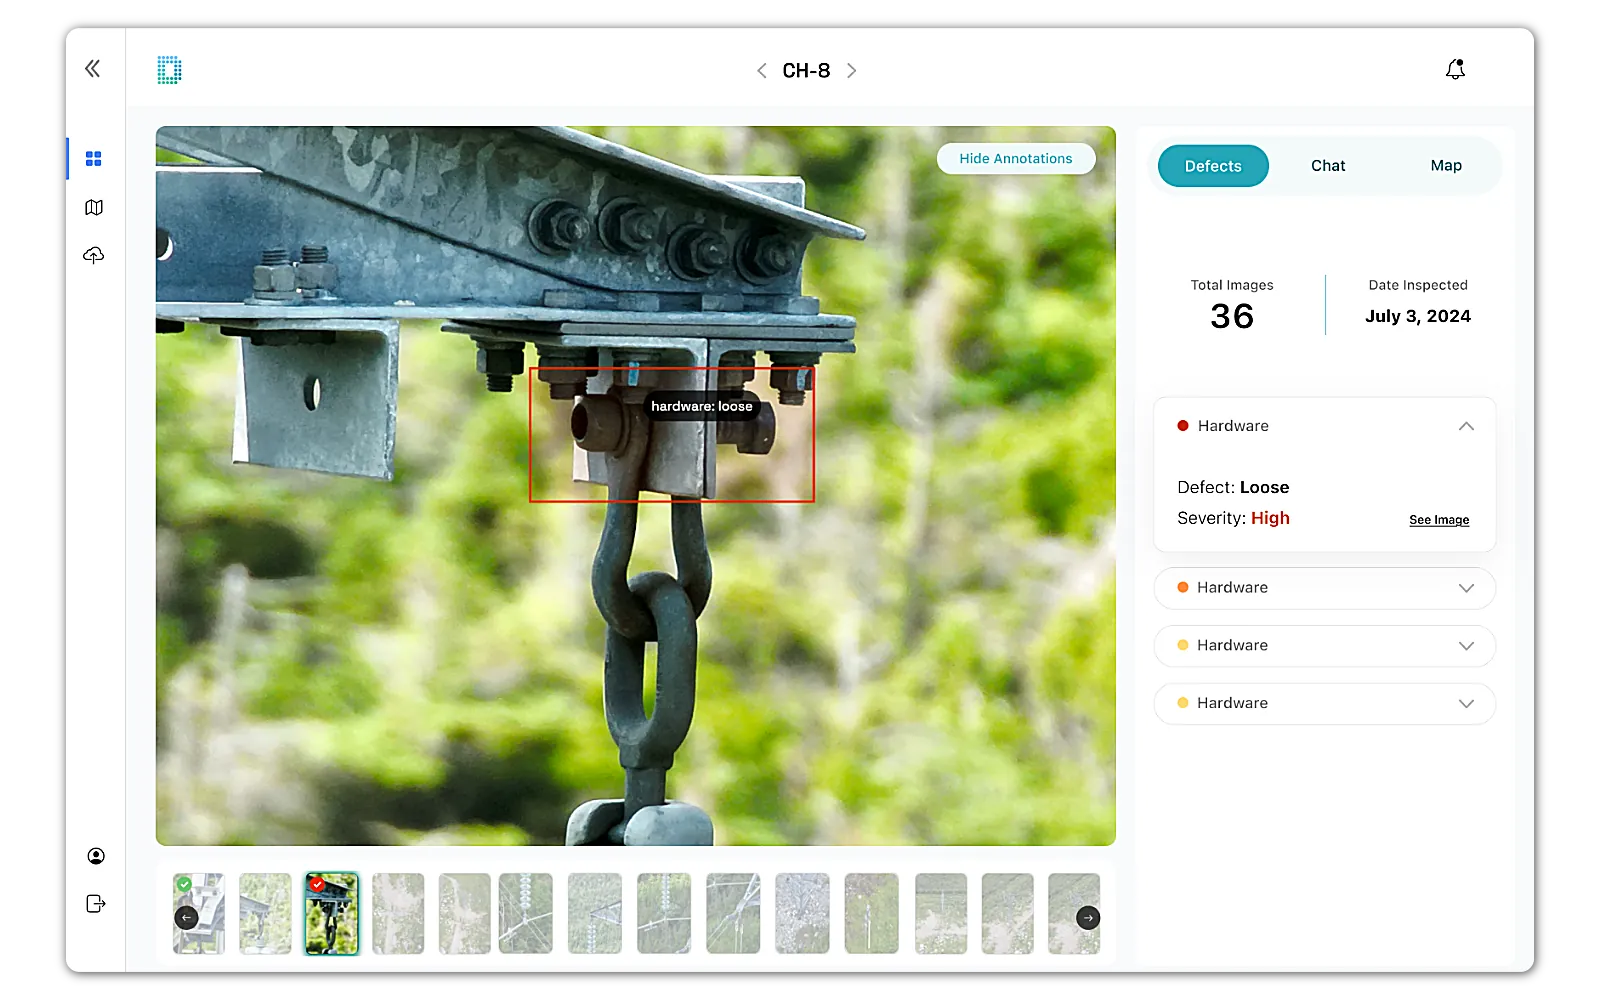Viewport: 1600px width, 1000px height.
Task: Click the 'Severity: High' text
Action: [x=1233, y=518]
